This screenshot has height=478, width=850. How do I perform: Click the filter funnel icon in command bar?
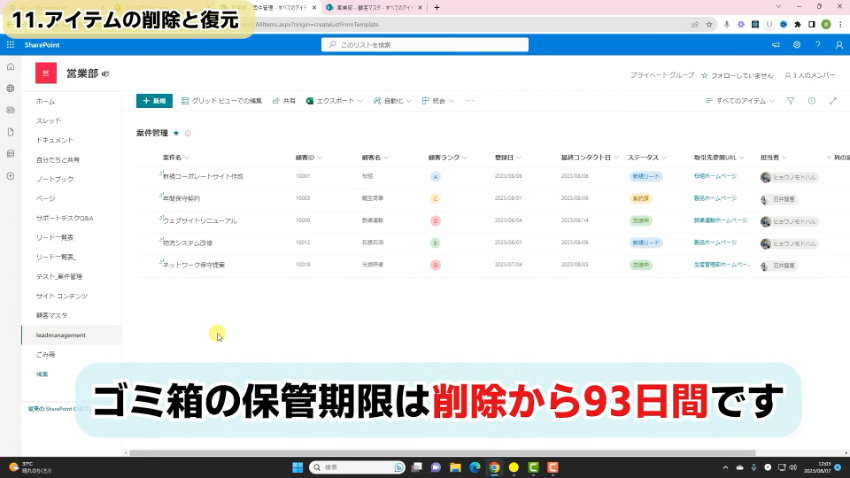pos(790,101)
